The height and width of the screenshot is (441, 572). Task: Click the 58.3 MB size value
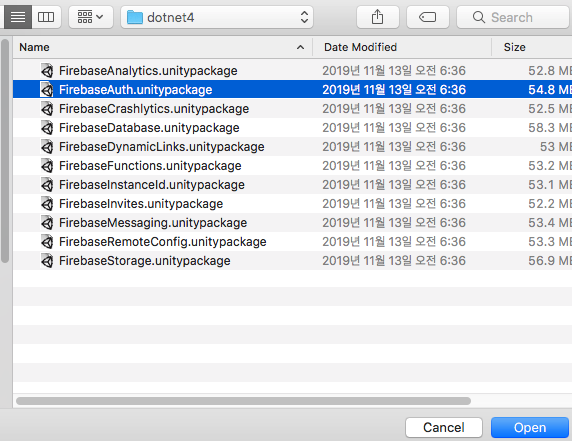[x=550, y=128]
